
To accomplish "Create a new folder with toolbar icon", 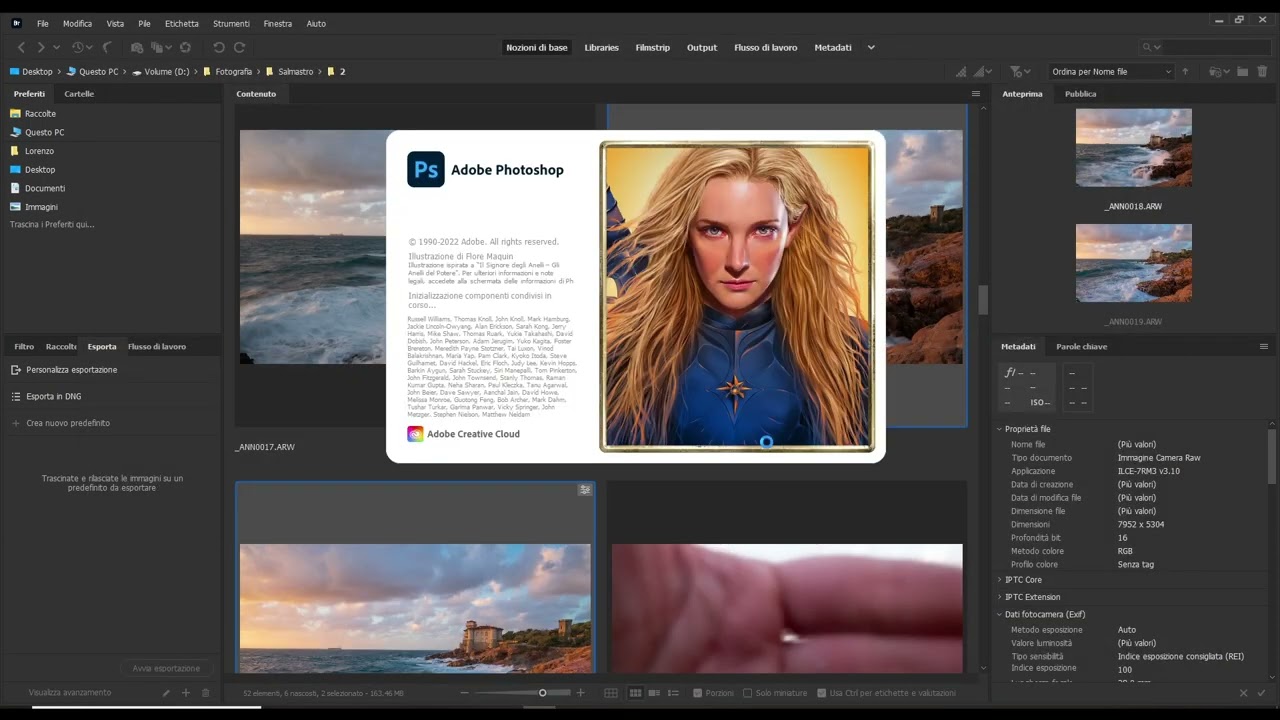I will click(x=1242, y=72).
